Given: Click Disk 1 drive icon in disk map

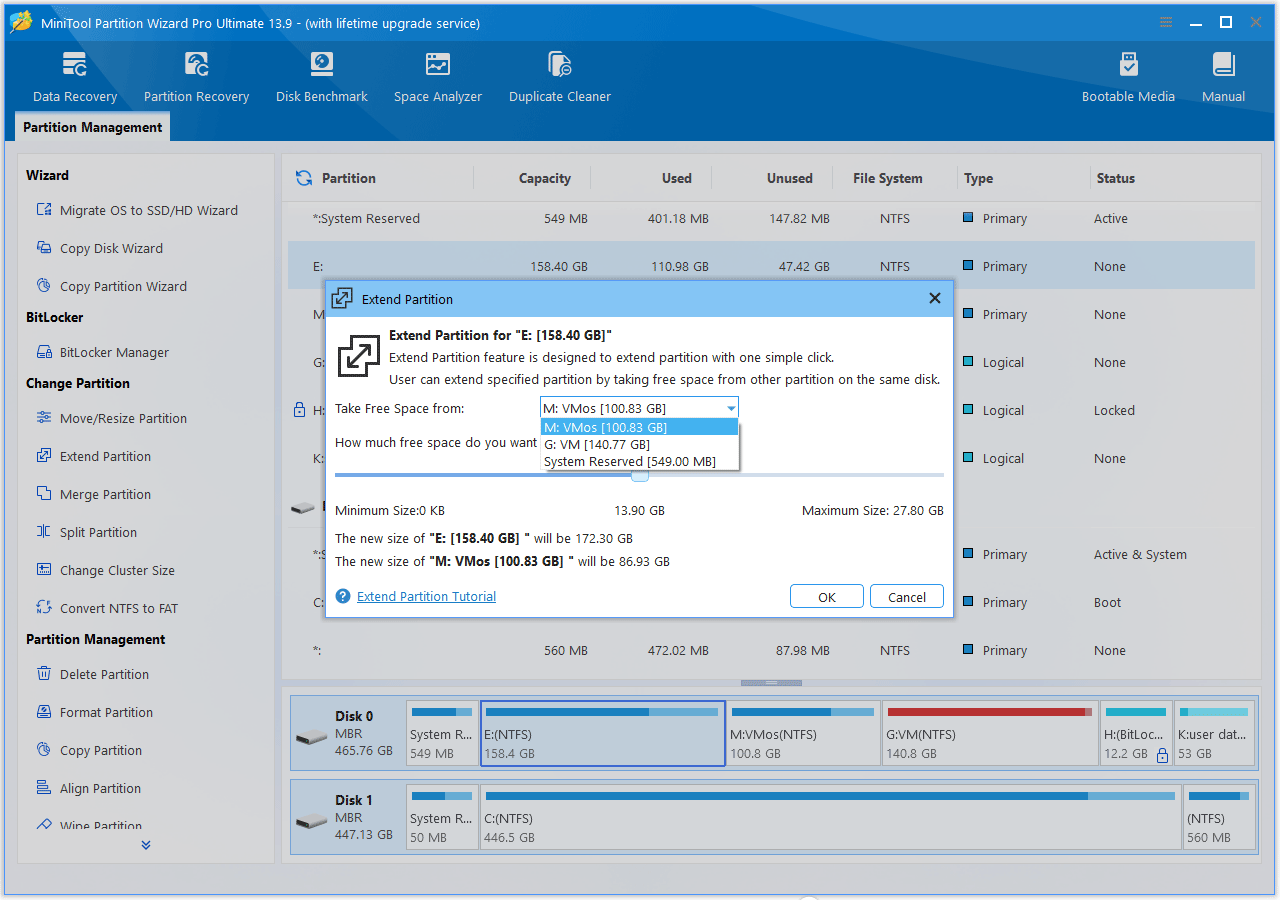Looking at the screenshot, I should click(x=310, y=821).
